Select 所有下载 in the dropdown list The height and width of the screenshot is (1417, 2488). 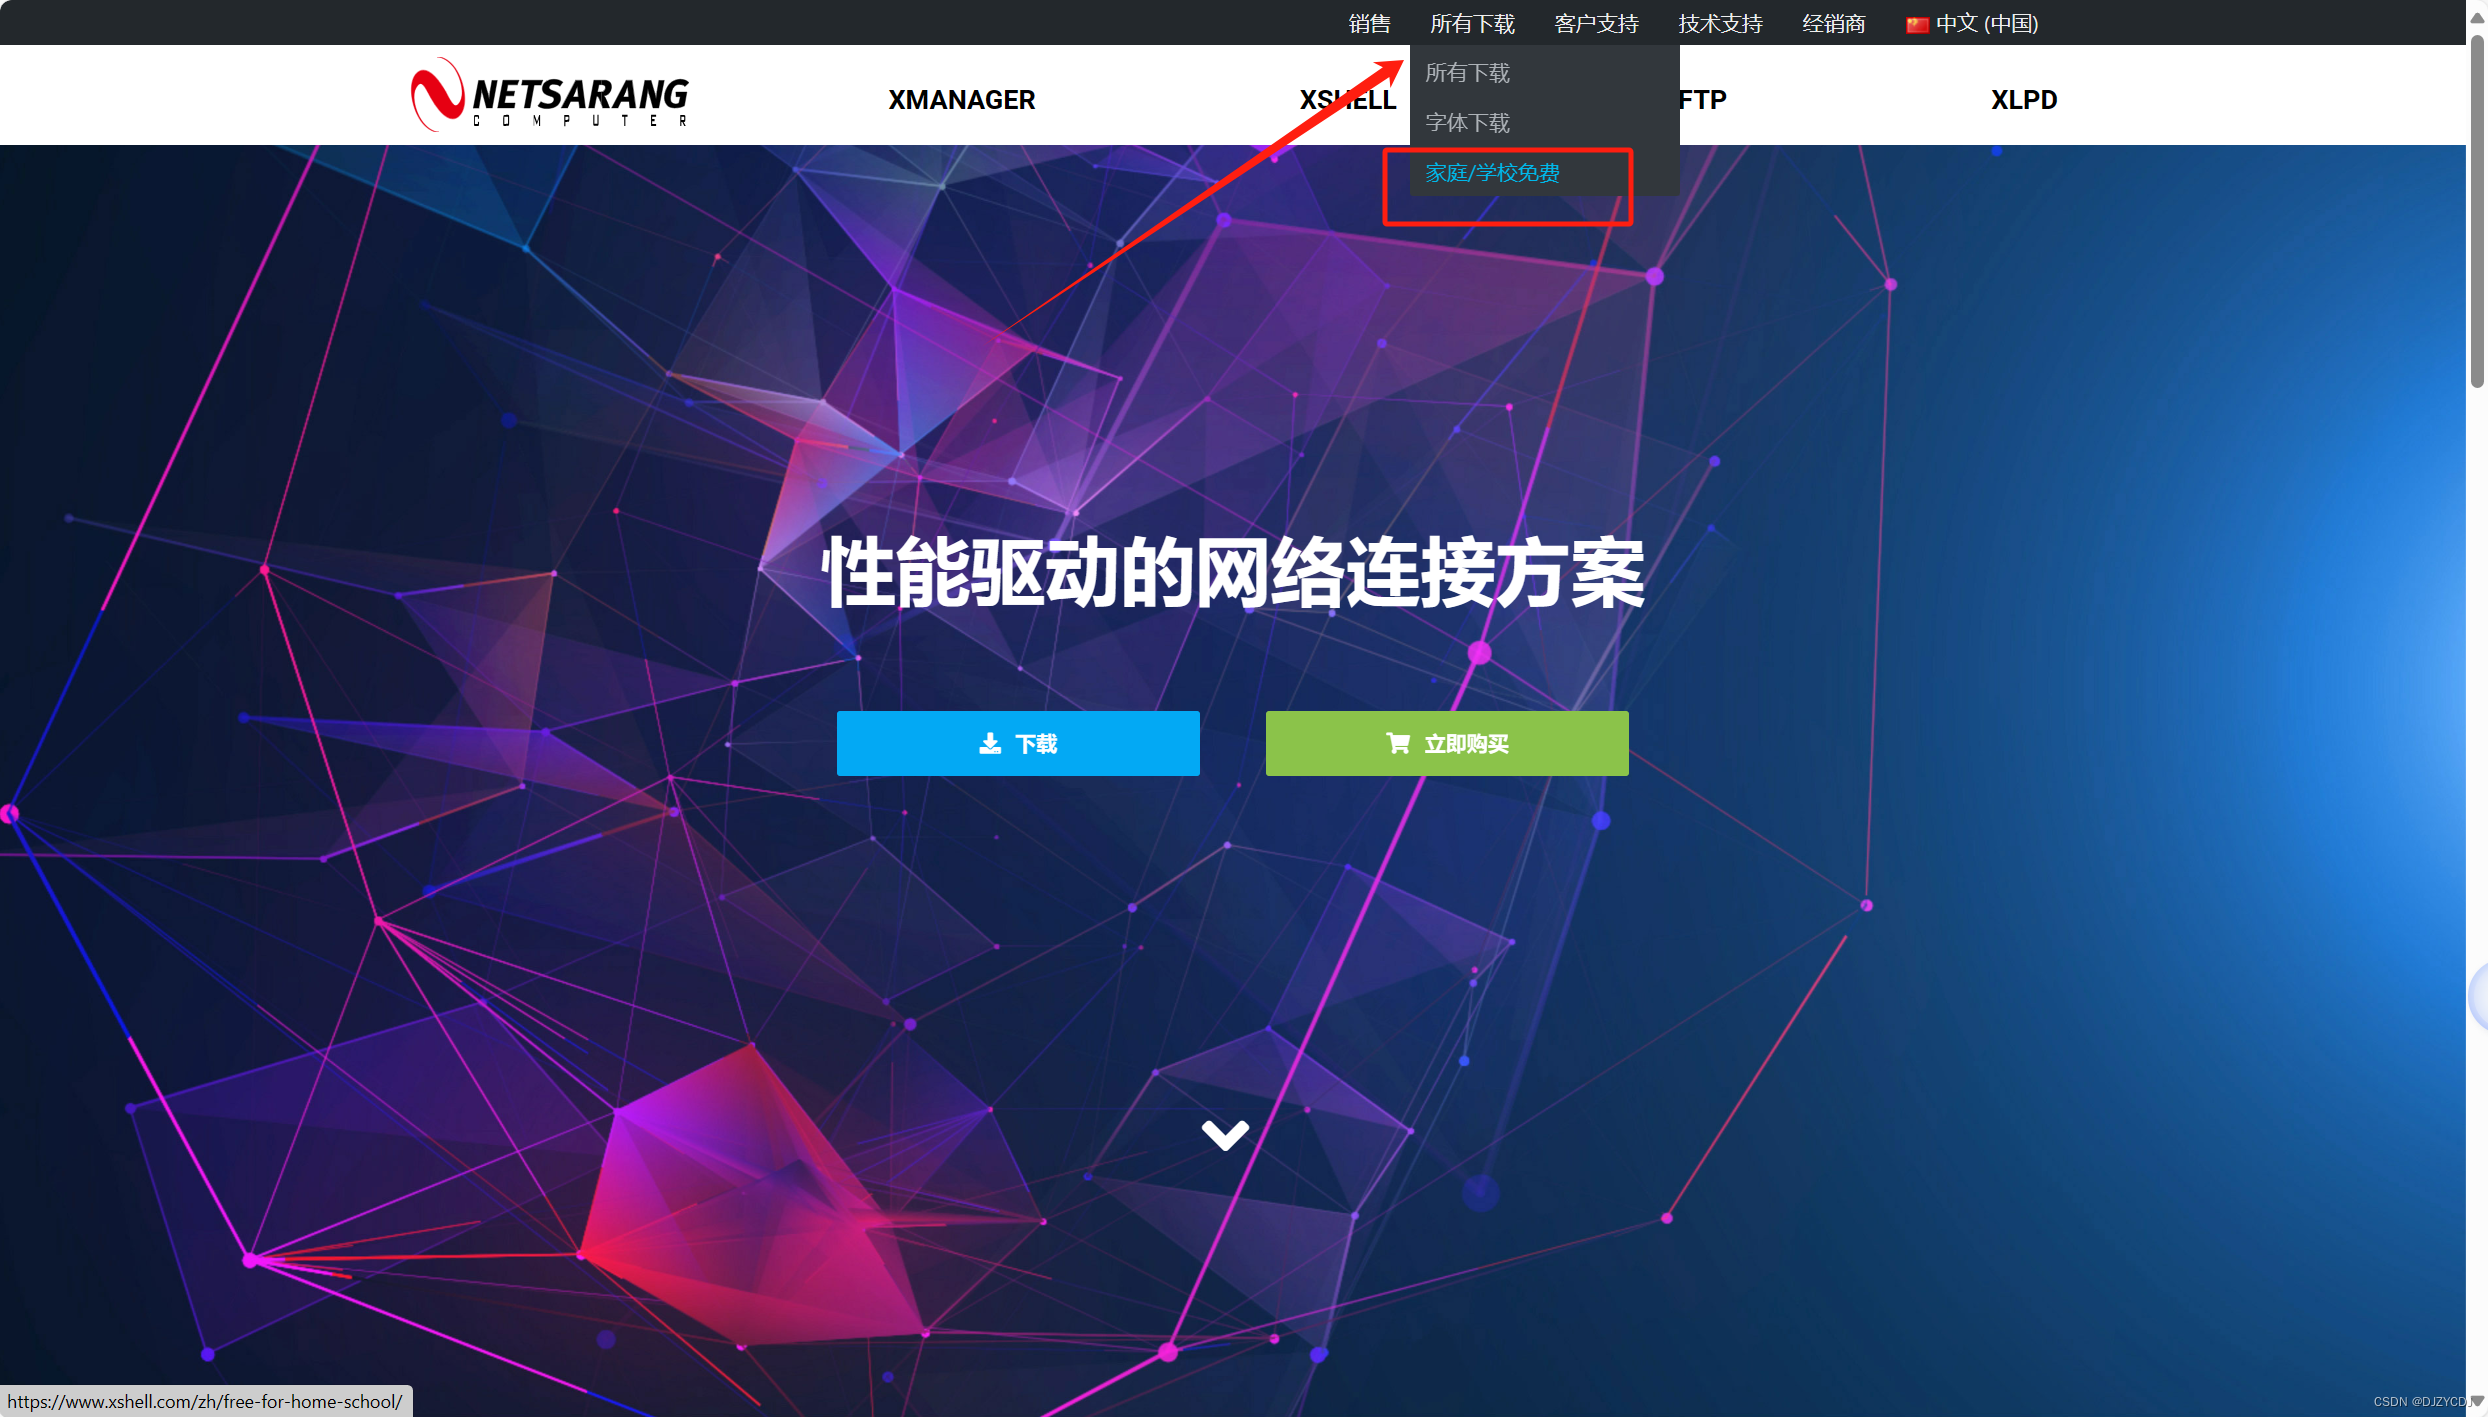click(x=1467, y=73)
